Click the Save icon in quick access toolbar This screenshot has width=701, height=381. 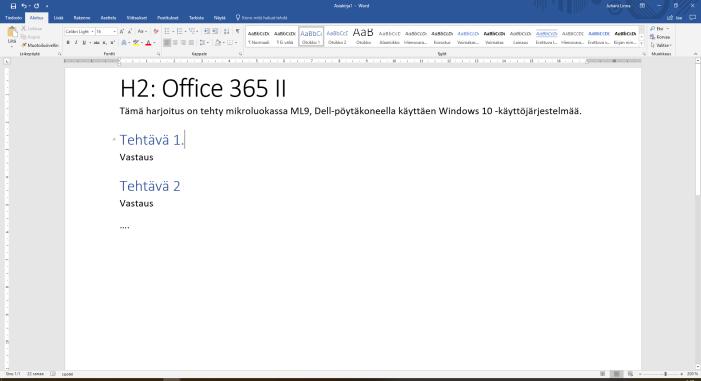tap(13, 6)
